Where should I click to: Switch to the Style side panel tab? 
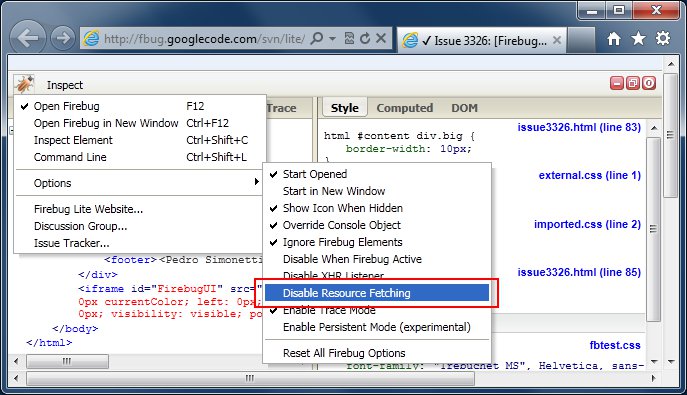[x=345, y=108]
